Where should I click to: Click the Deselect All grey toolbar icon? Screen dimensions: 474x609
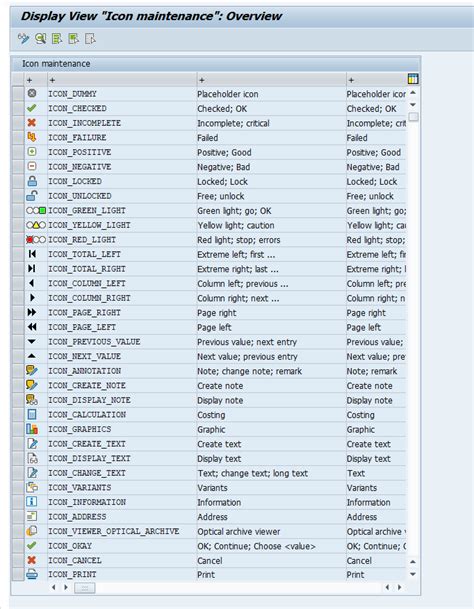90,38
